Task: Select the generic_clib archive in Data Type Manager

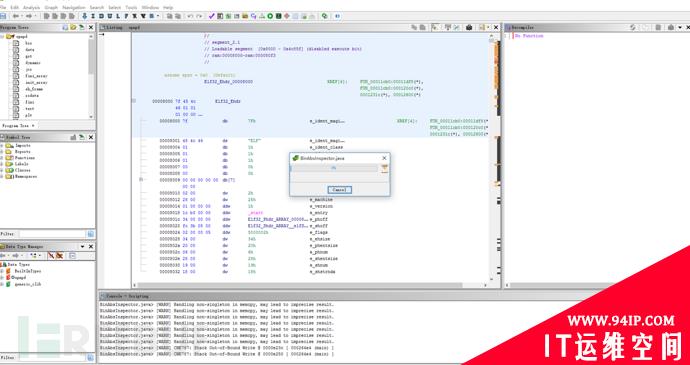Action: point(28,284)
